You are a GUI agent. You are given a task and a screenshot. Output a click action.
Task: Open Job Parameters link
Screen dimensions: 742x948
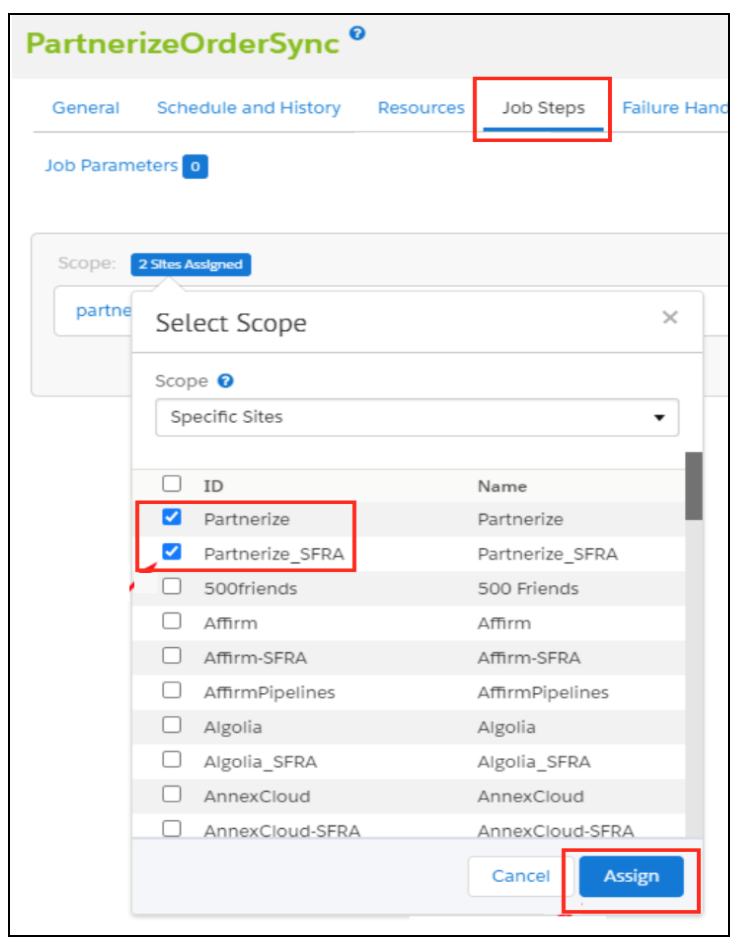point(111,166)
